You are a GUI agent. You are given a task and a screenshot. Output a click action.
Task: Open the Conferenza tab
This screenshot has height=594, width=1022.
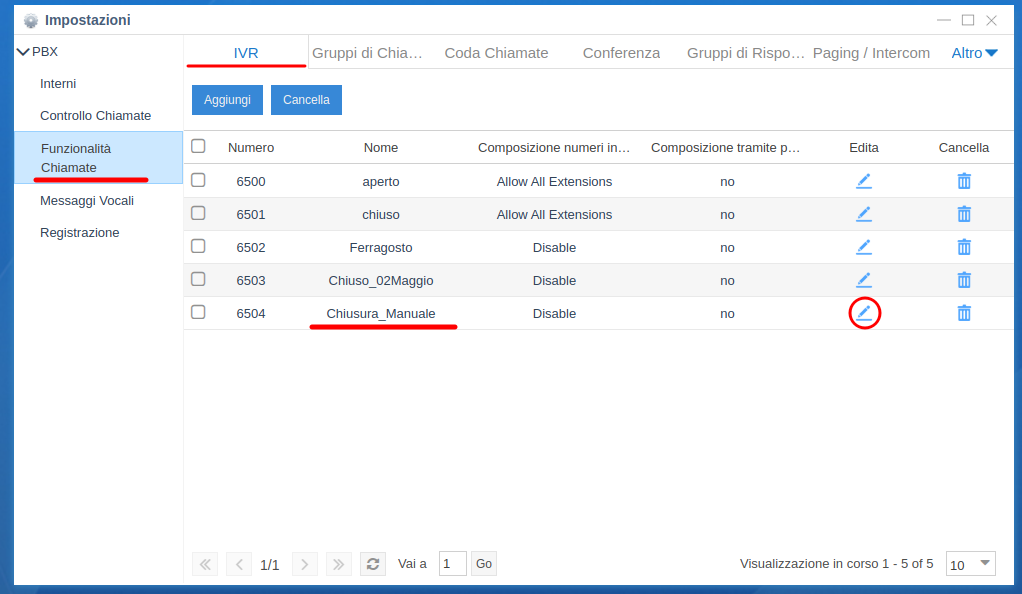point(621,53)
